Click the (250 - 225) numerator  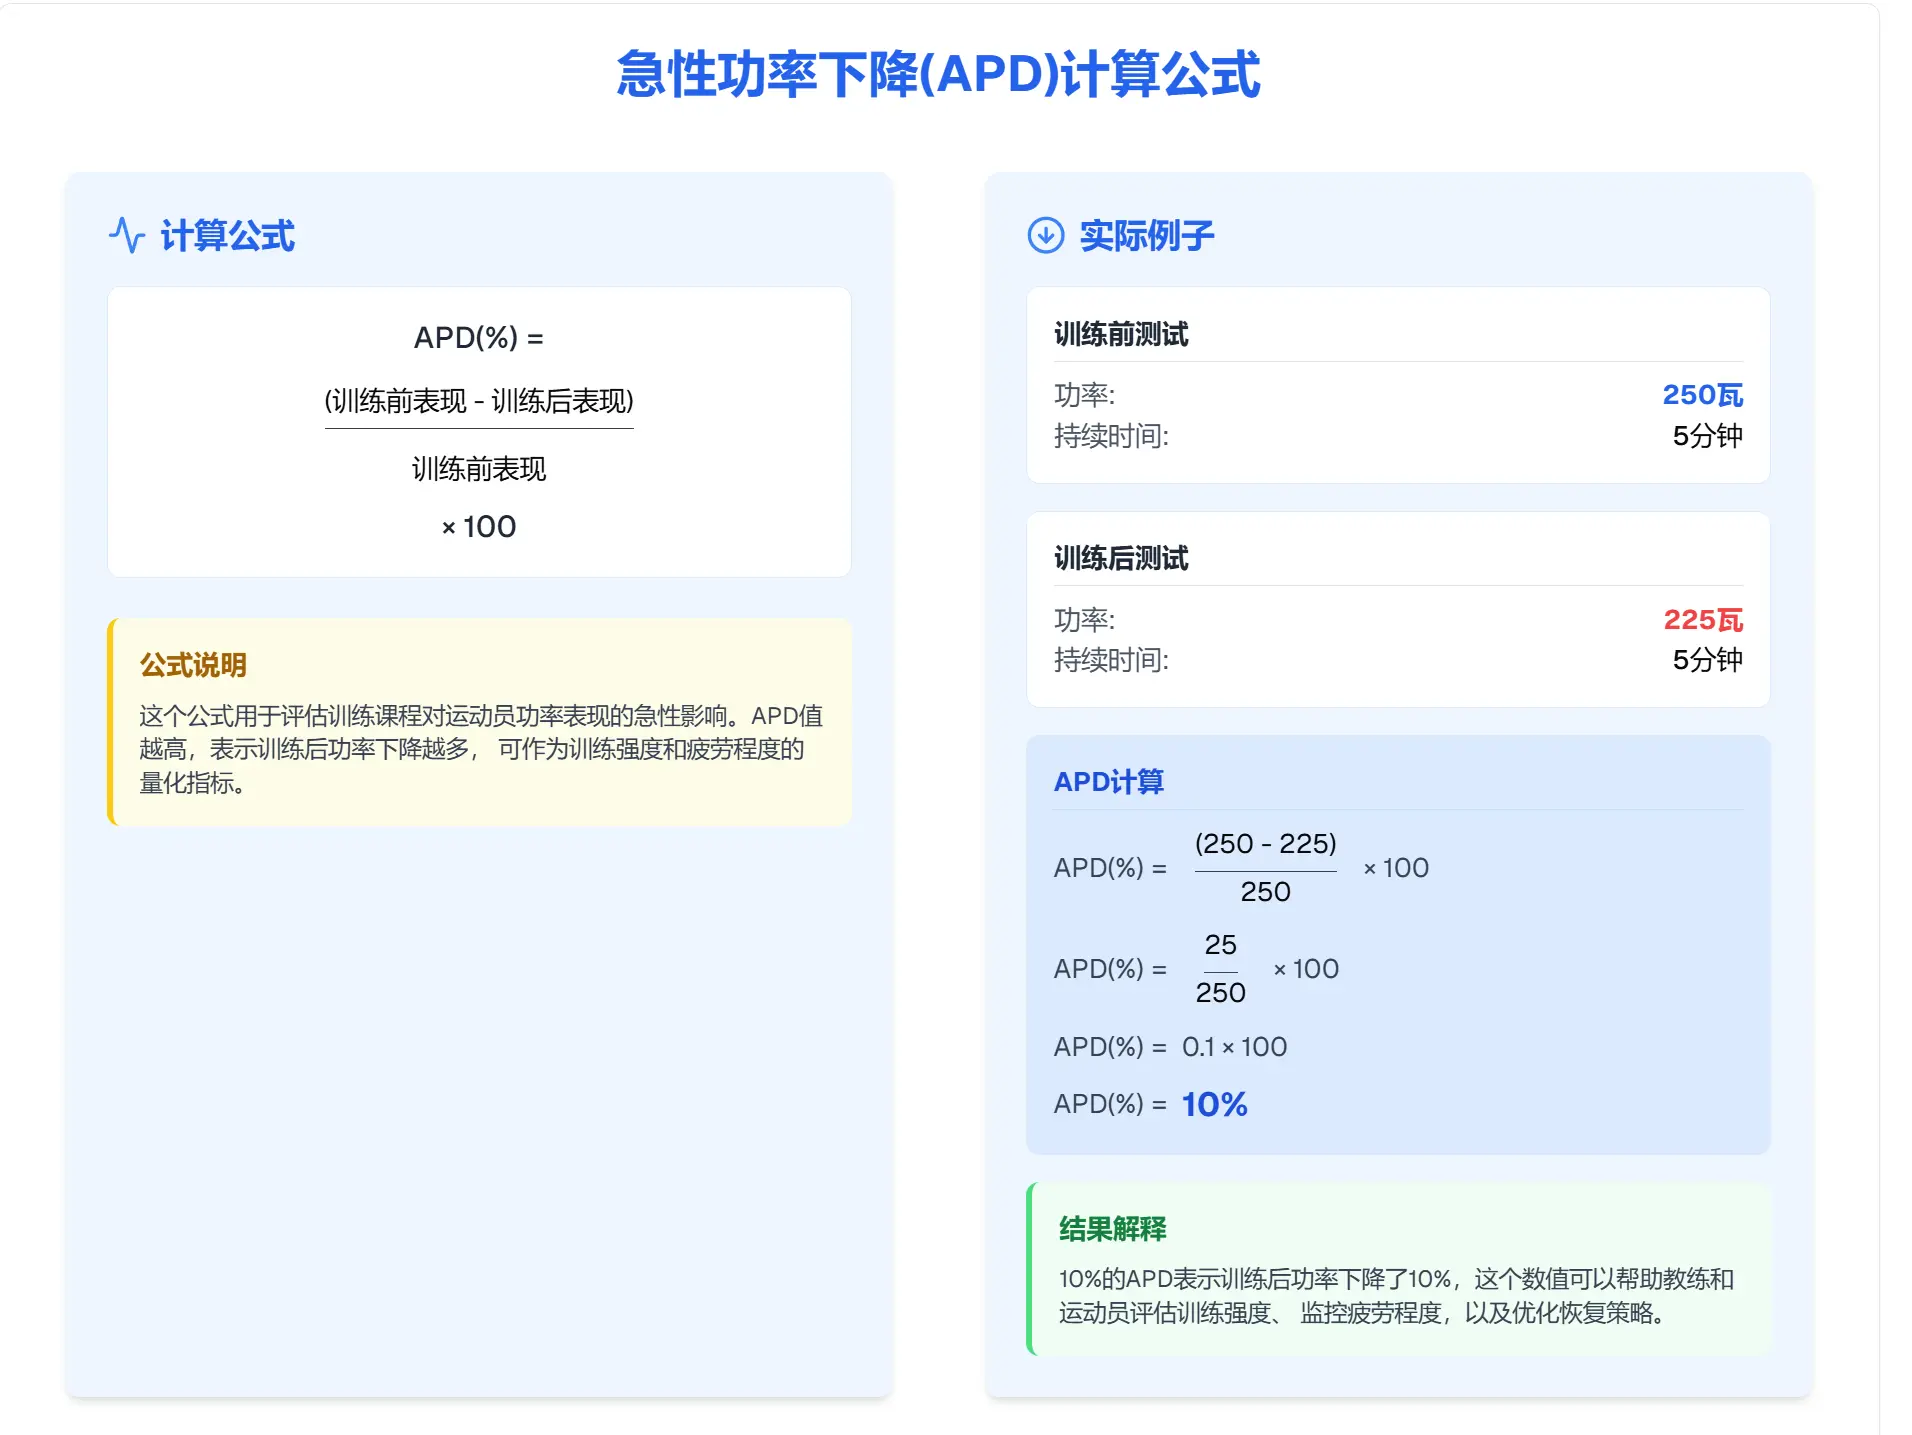1265,844
